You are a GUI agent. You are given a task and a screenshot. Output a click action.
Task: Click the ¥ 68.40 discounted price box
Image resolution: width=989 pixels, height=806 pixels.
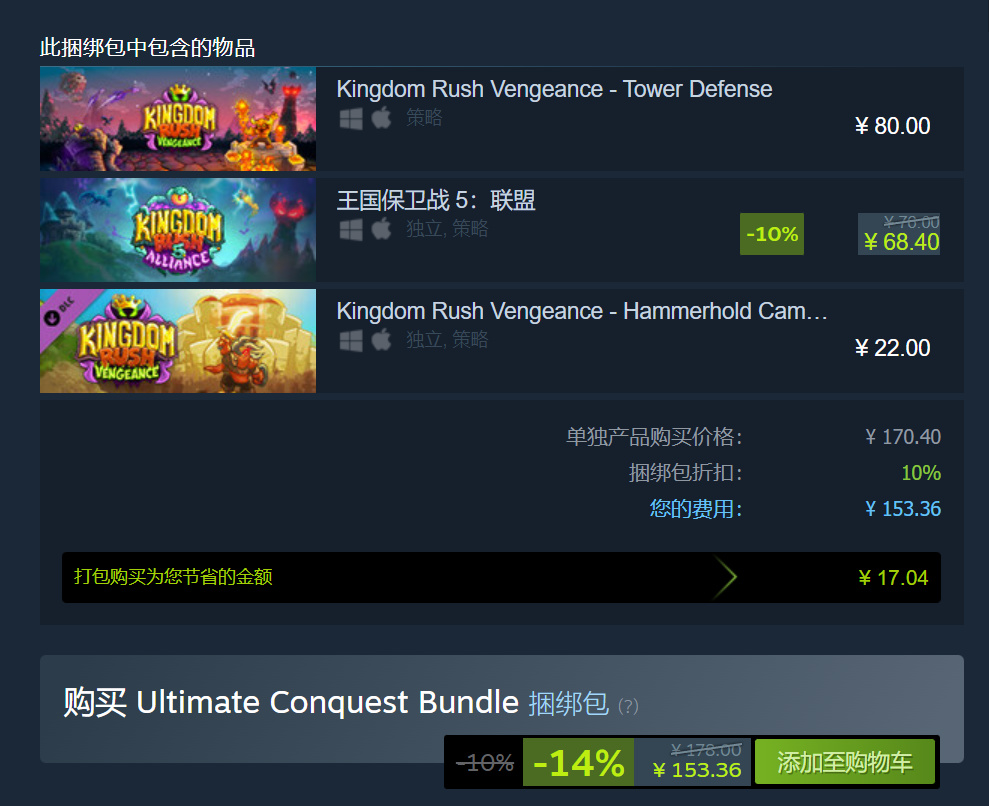tap(899, 234)
